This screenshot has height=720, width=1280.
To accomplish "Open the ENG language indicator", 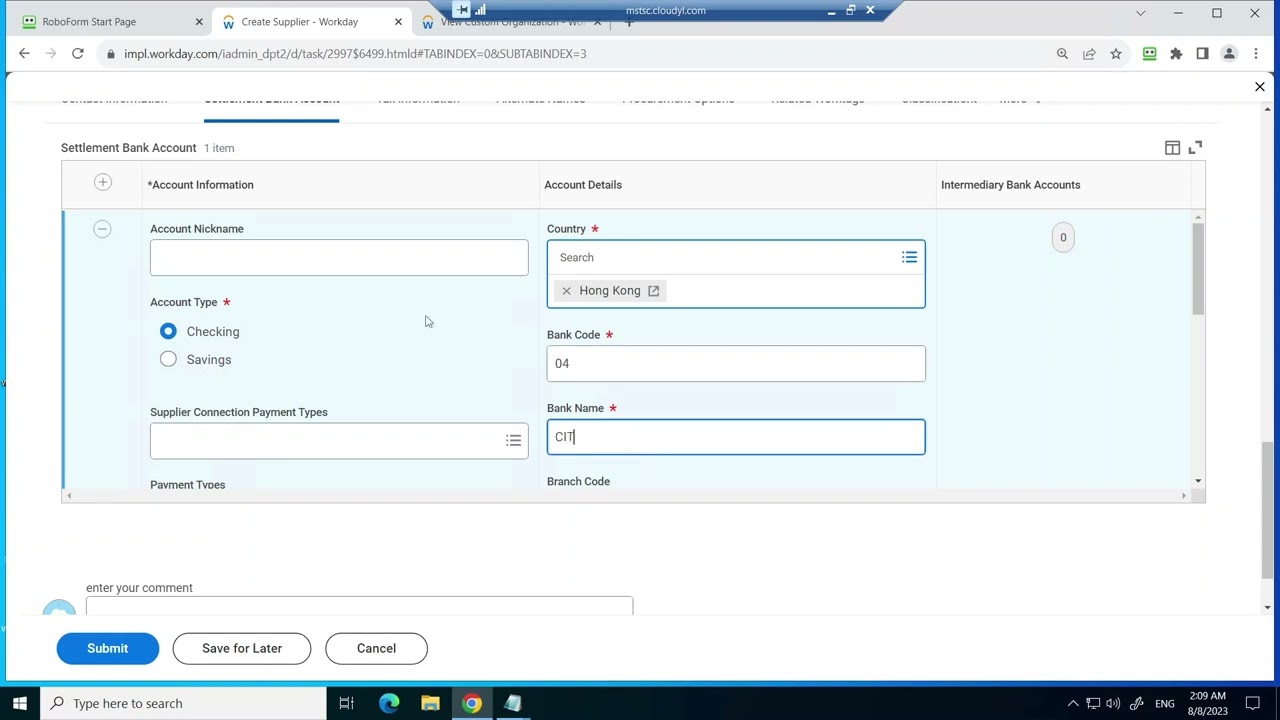I will (x=1165, y=704).
